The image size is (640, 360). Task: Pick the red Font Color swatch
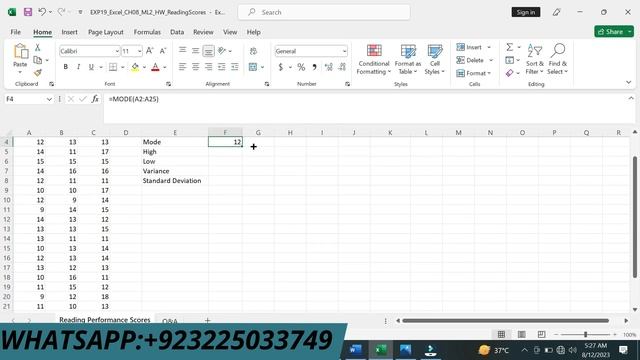tap(155, 67)
